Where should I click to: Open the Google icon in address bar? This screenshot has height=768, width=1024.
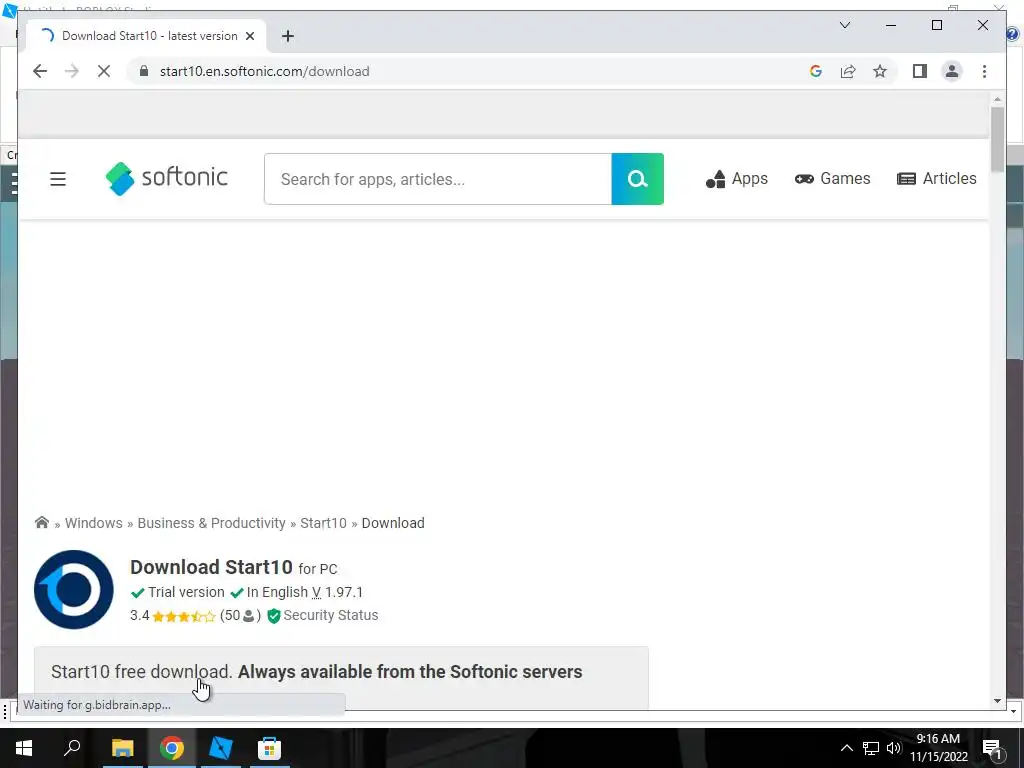[816, 71]
